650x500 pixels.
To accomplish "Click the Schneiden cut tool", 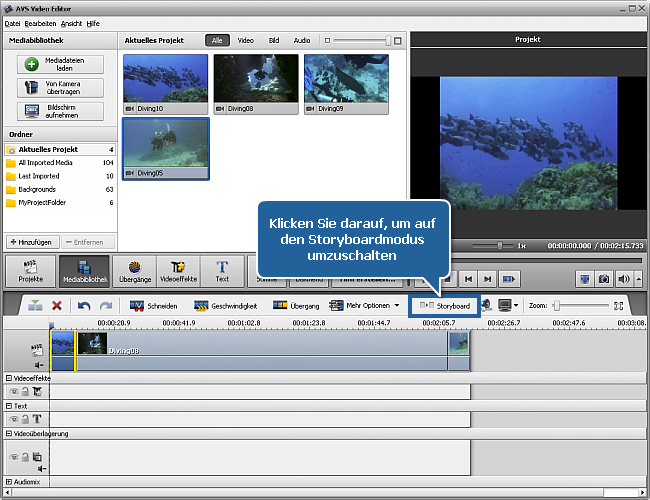I will coord(153,305).
